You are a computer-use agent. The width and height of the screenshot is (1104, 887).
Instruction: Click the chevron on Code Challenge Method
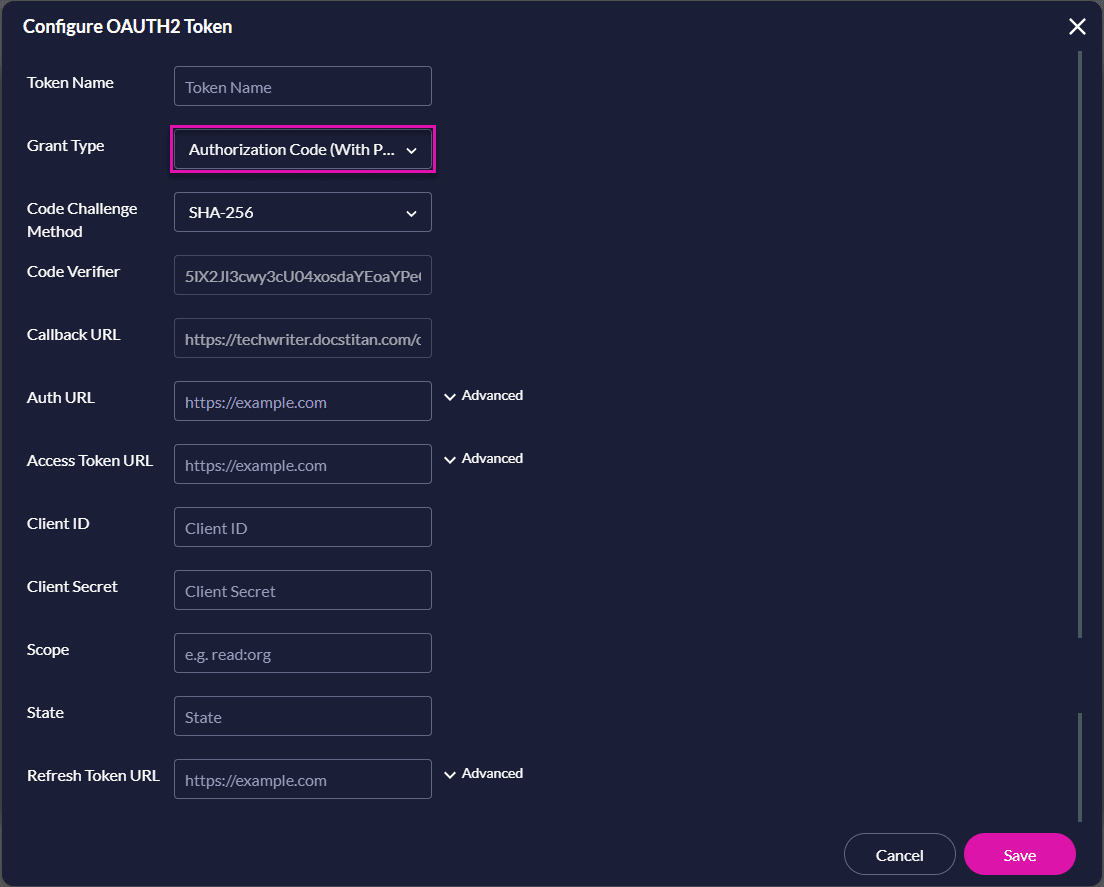coord(411,212)
